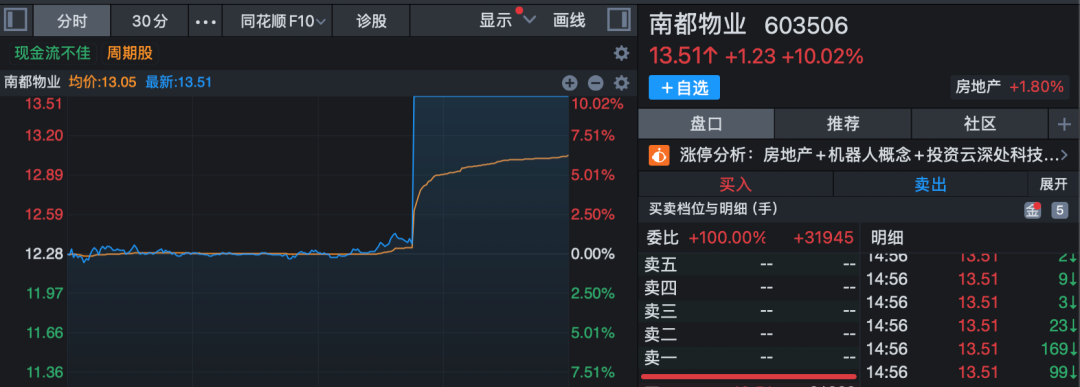Click the 12.28 price axis label
Viewport: 1080px width, 387px height.
(x=43, y=254)
